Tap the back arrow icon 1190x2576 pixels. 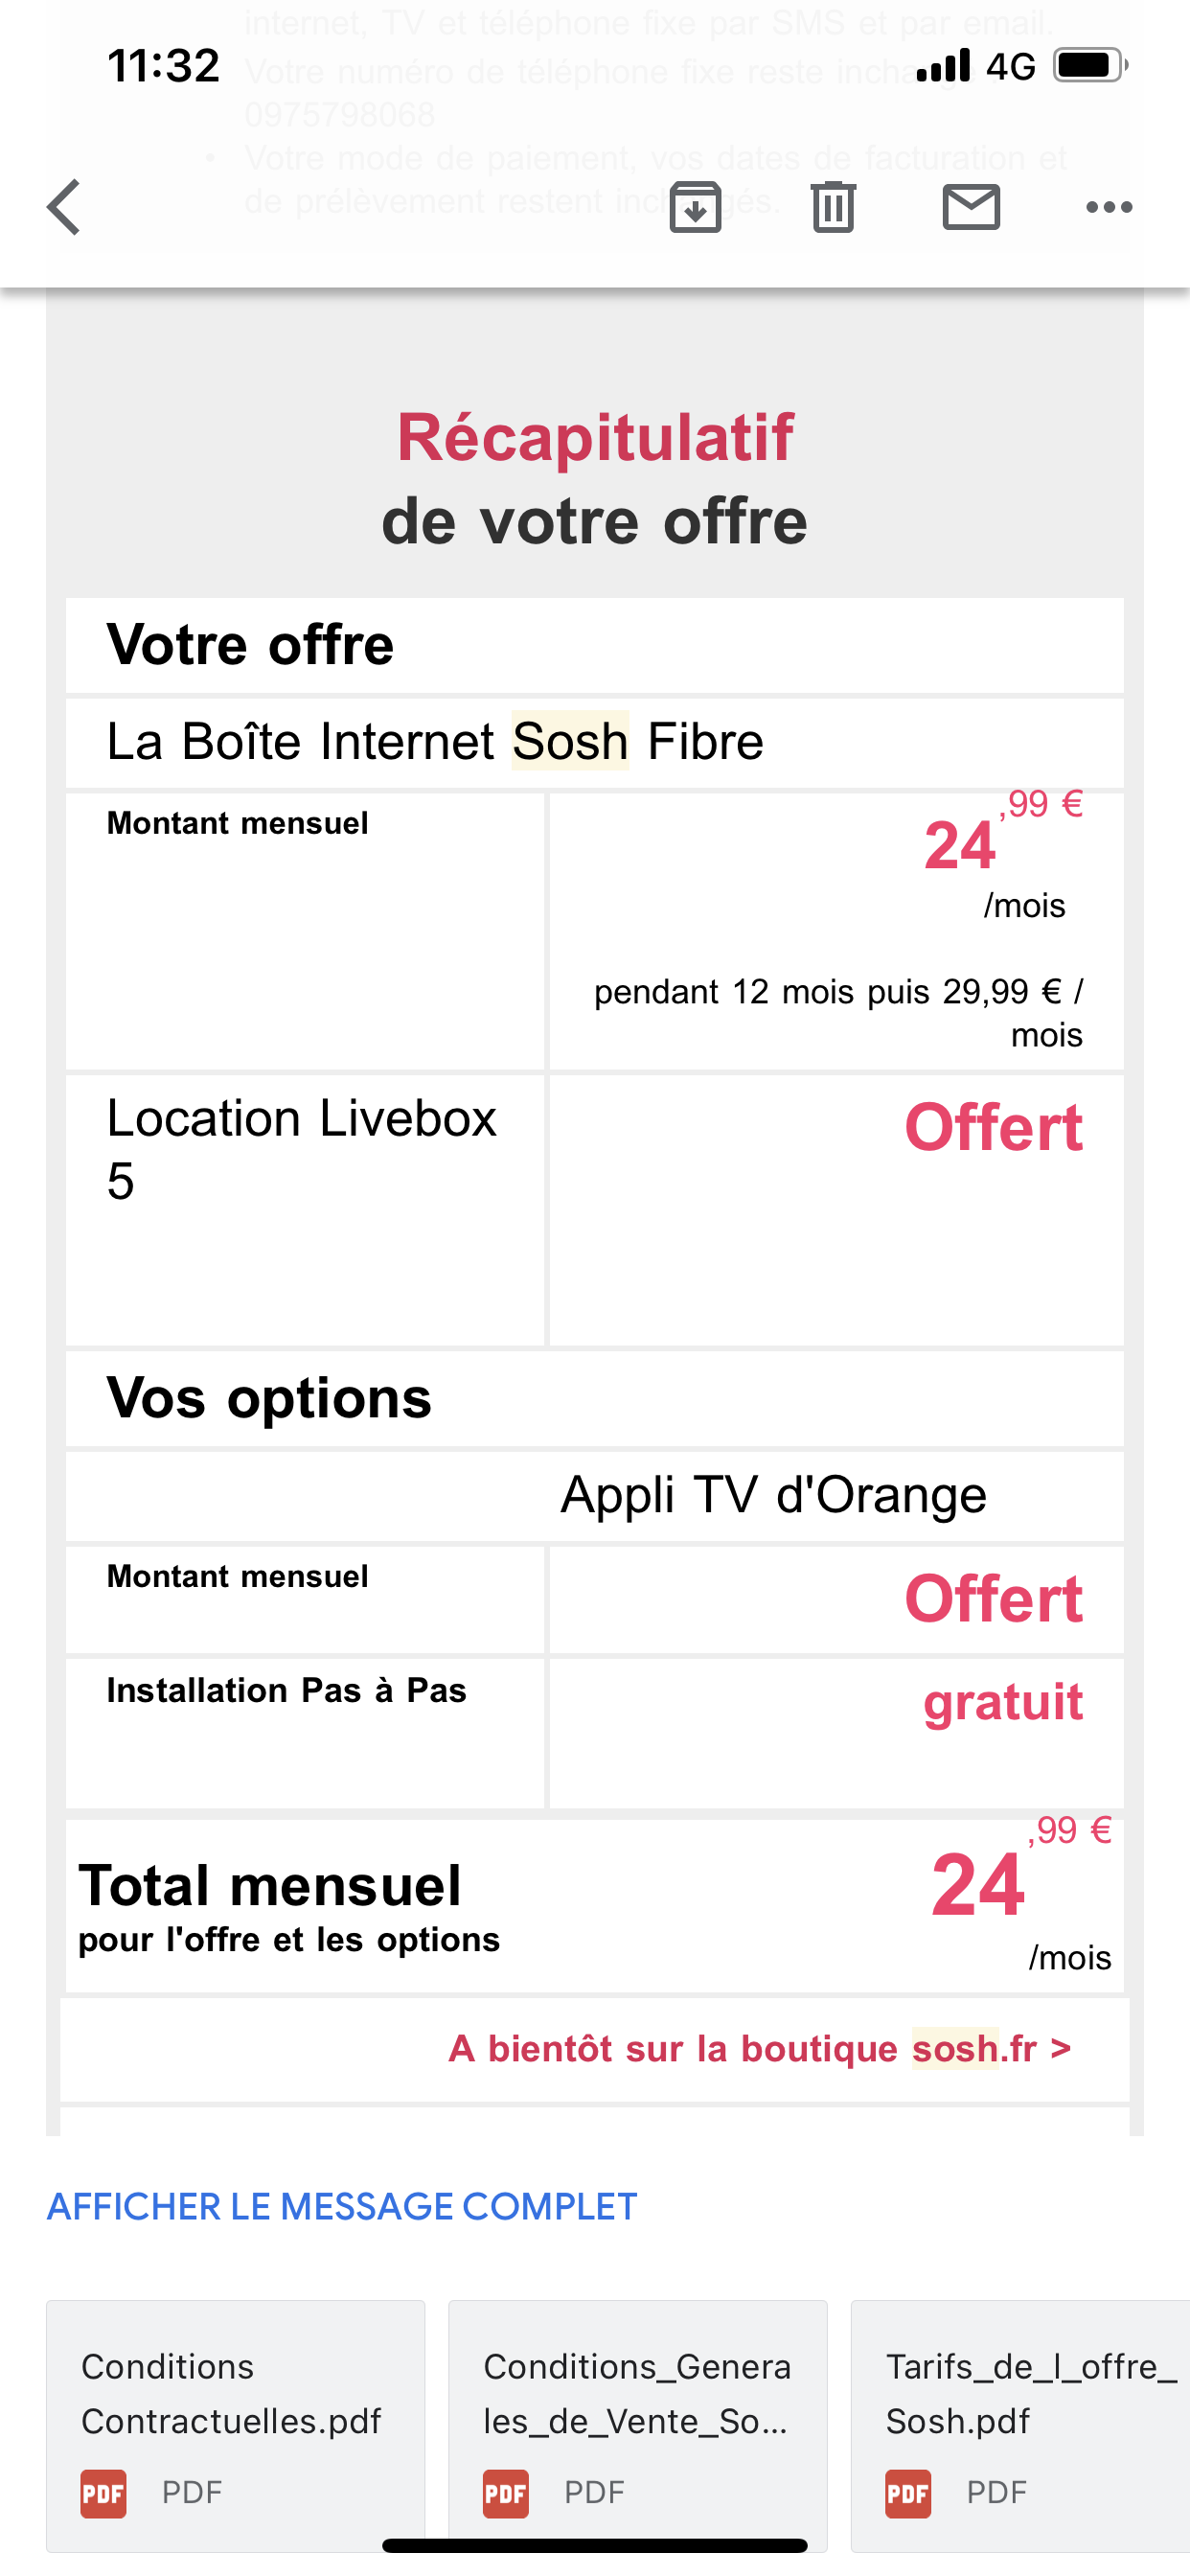(64, 207)
